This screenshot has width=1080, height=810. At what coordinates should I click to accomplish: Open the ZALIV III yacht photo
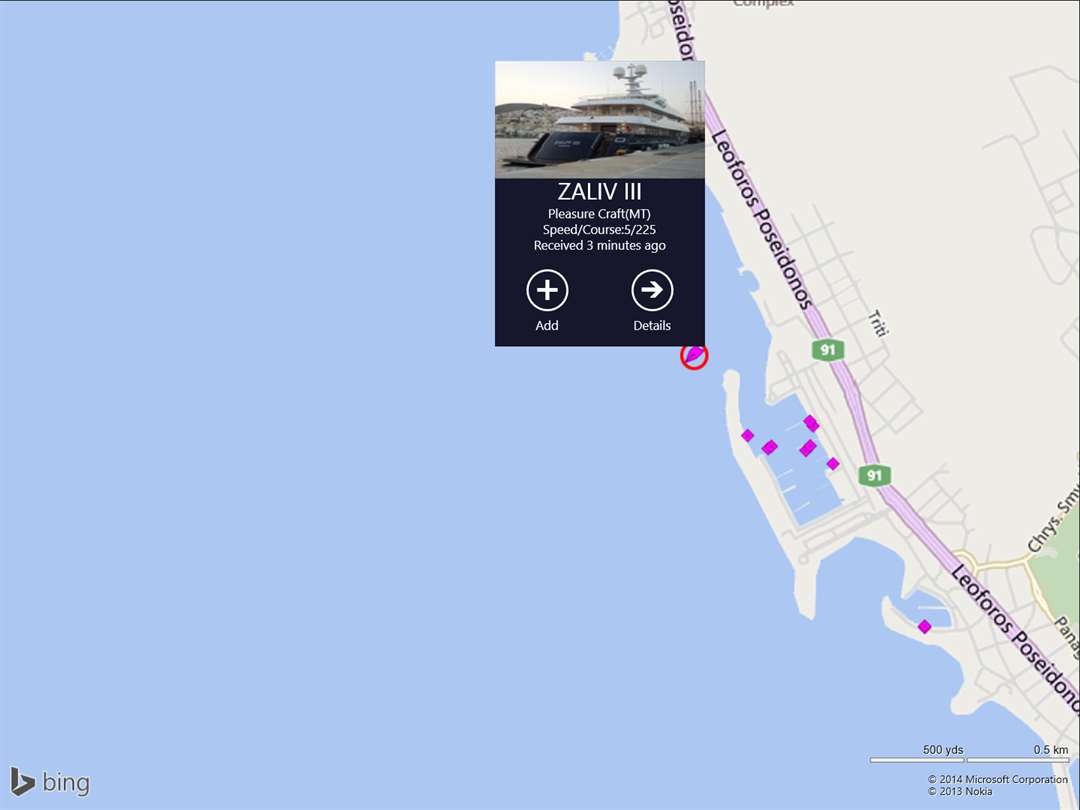(599, 120)
